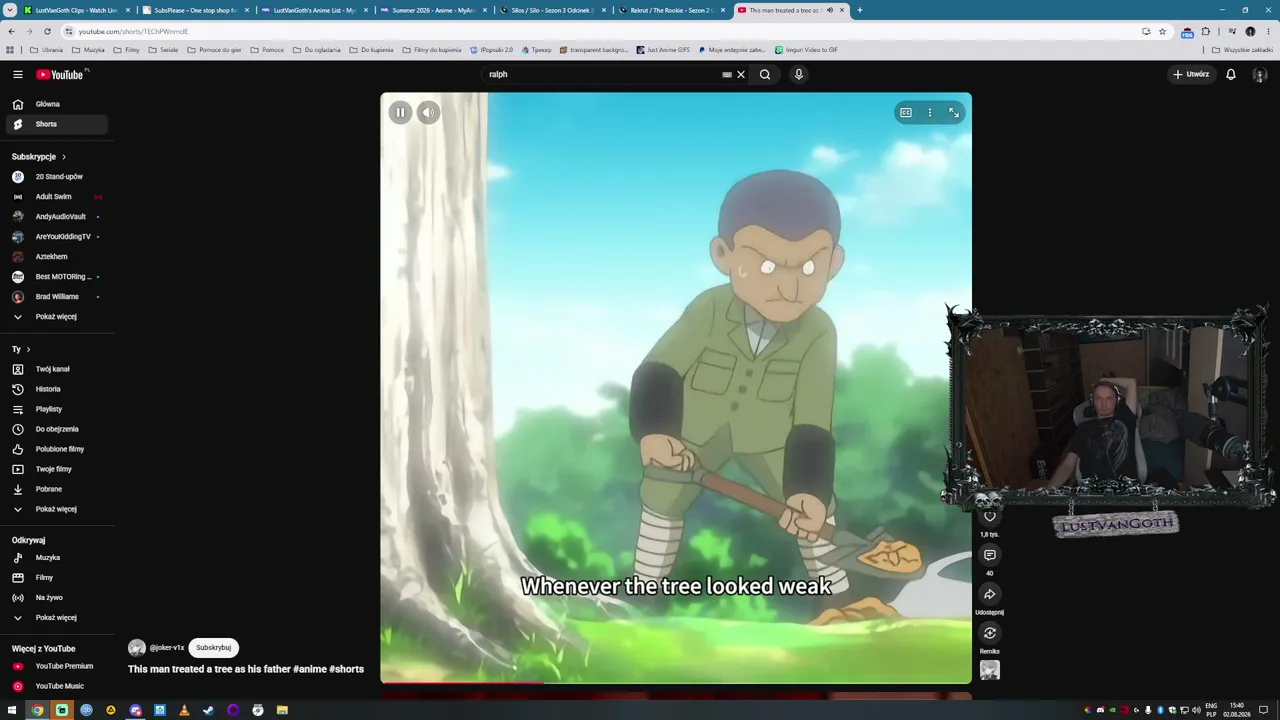Open Playlisty in the sidebar
Screen dimensions: 1280x720
56,409
